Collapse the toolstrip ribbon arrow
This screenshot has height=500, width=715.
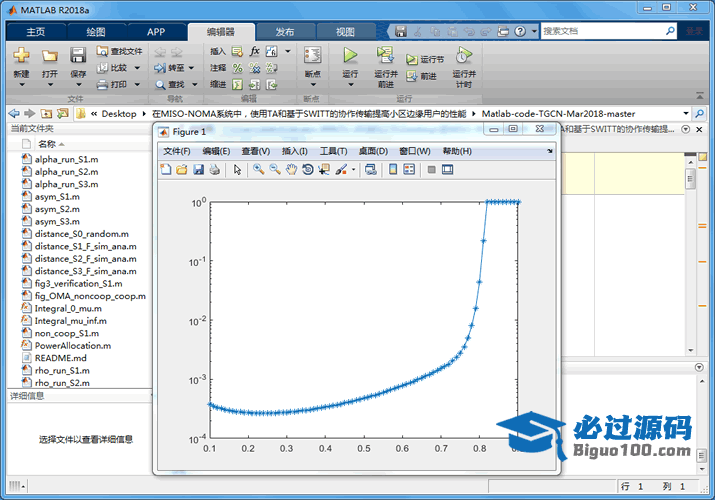point(700,95)
